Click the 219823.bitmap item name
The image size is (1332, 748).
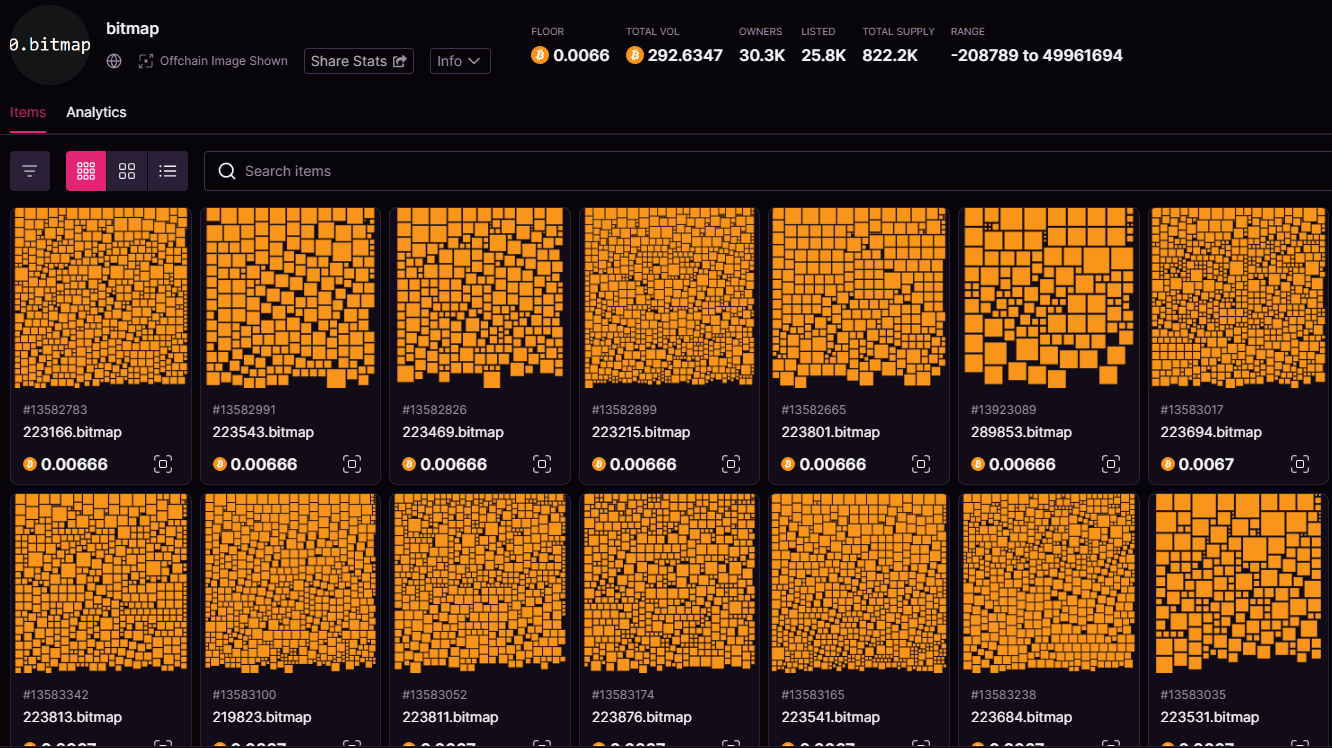pos(262,717)
